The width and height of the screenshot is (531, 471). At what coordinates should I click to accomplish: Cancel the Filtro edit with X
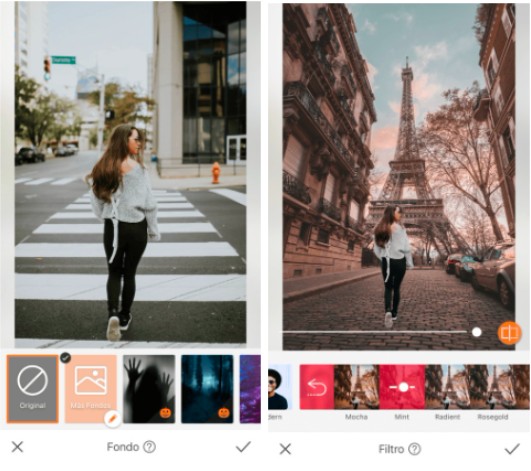point(285,449)
